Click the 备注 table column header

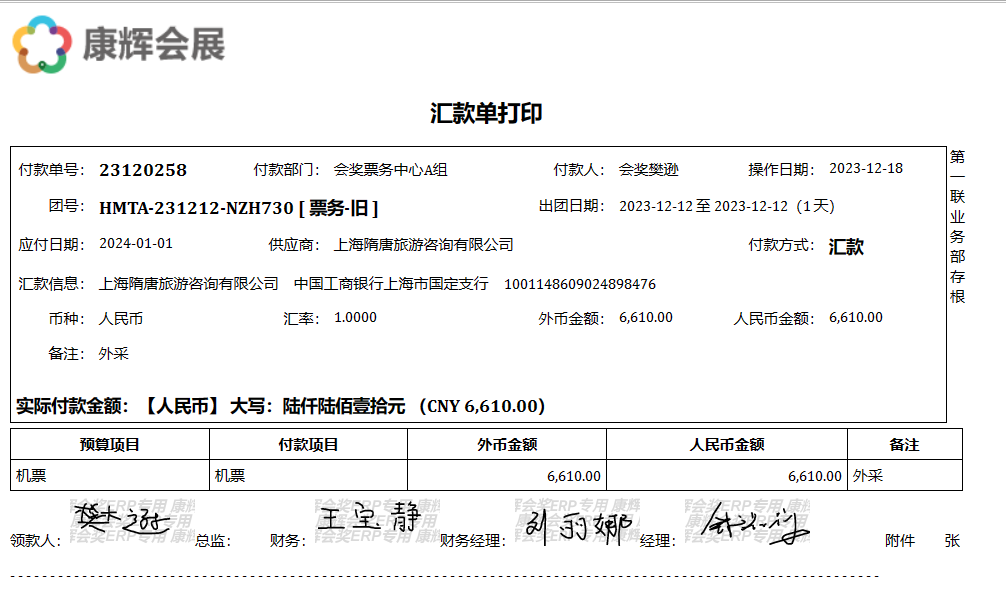tap(904, 445)
